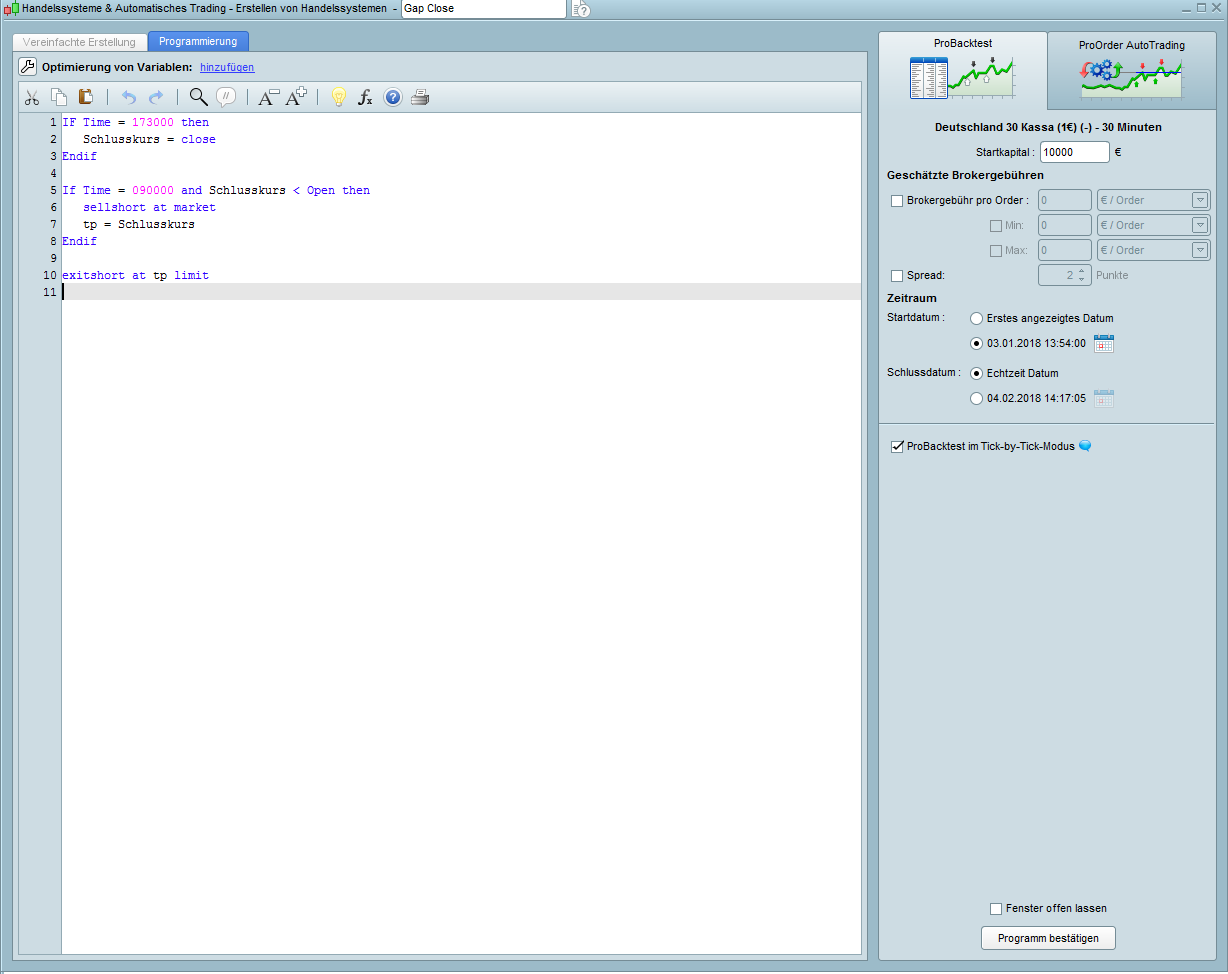Click the copy icon in editor toolbar
This screenshot has width=1228, height=974.
(x=59, y=97)
